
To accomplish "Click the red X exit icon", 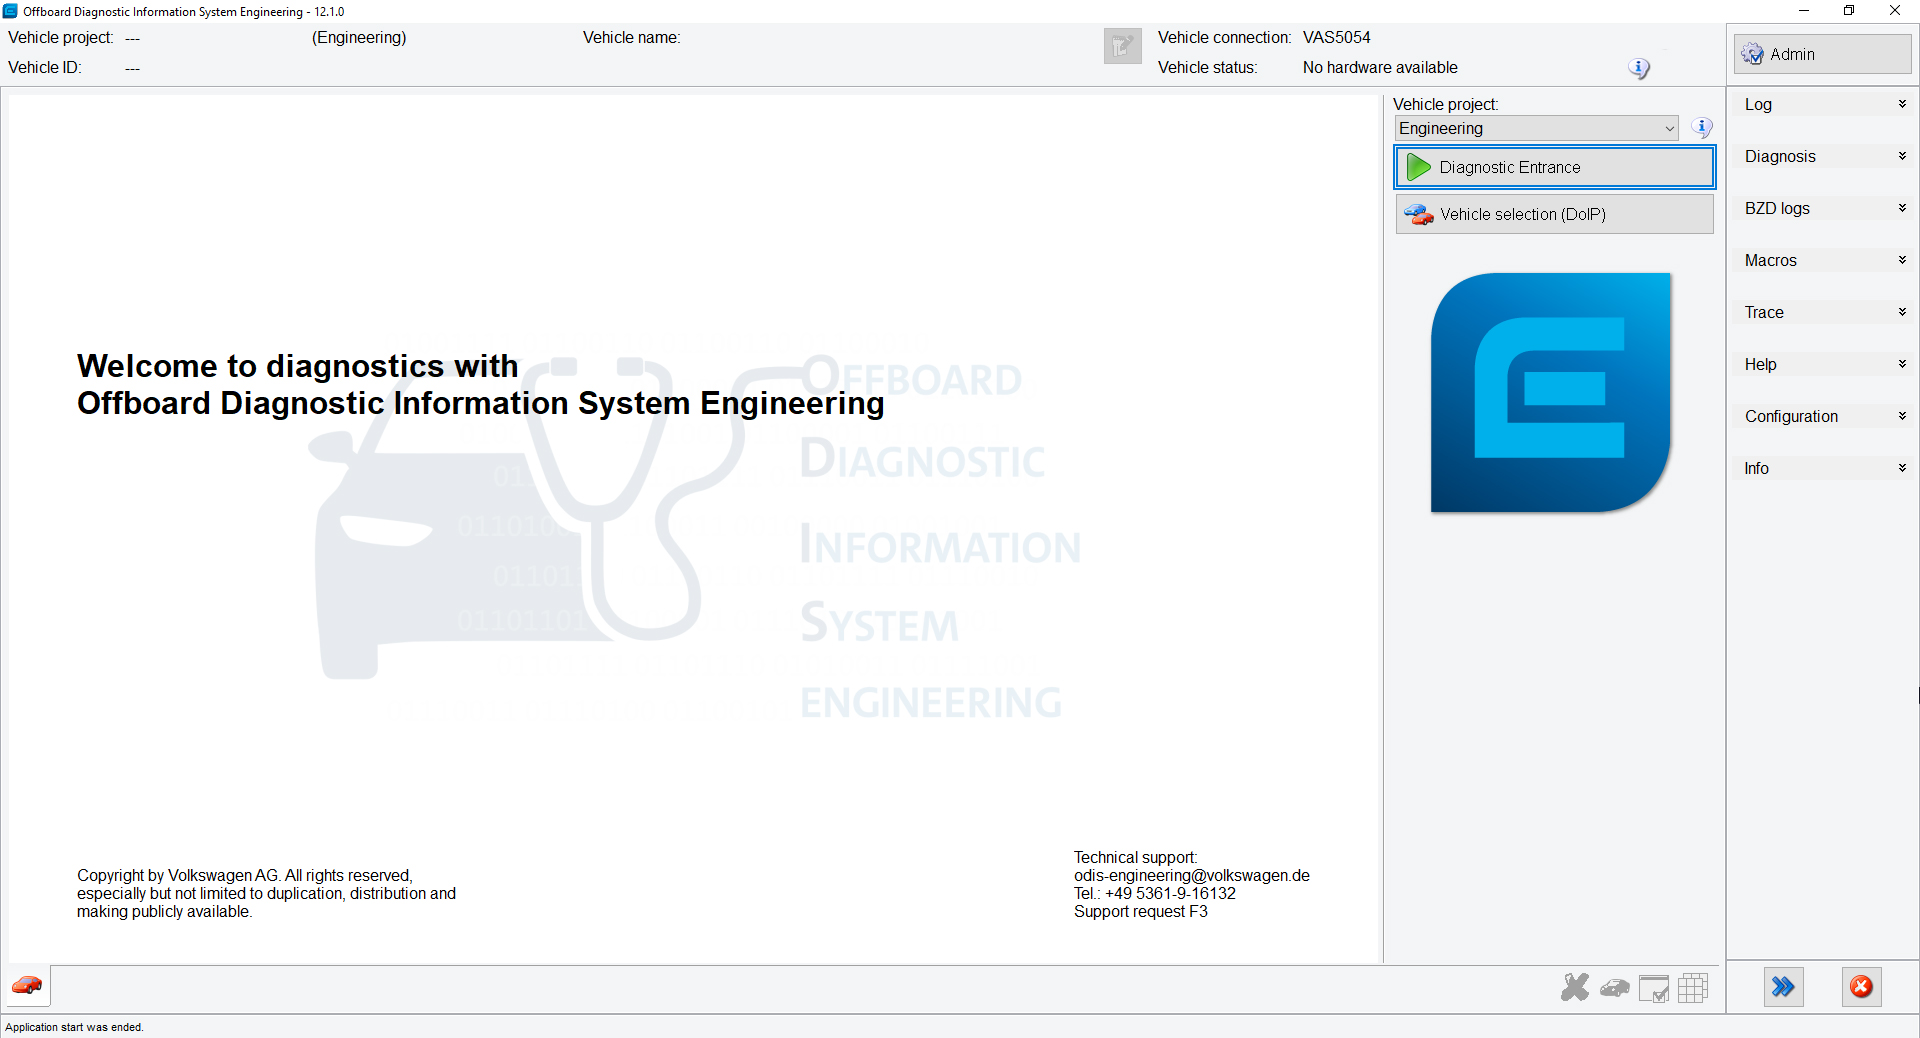I will [1861, 987].
